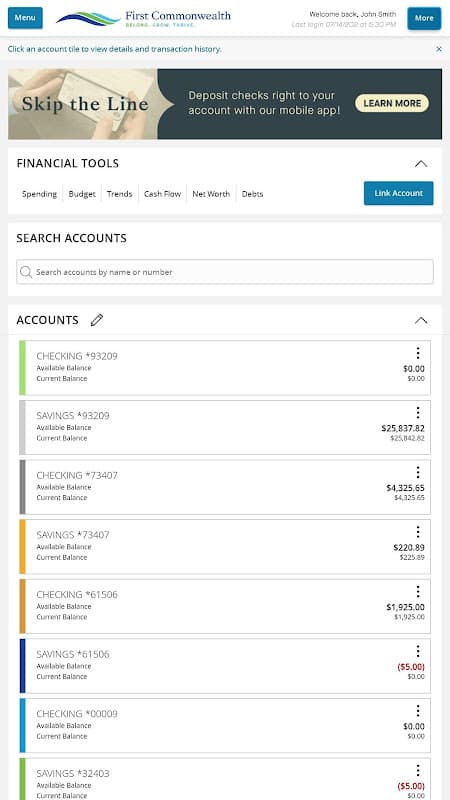Click the light green color bar of CHECKING *93209

pyautogui.click(x=22, y=368)
